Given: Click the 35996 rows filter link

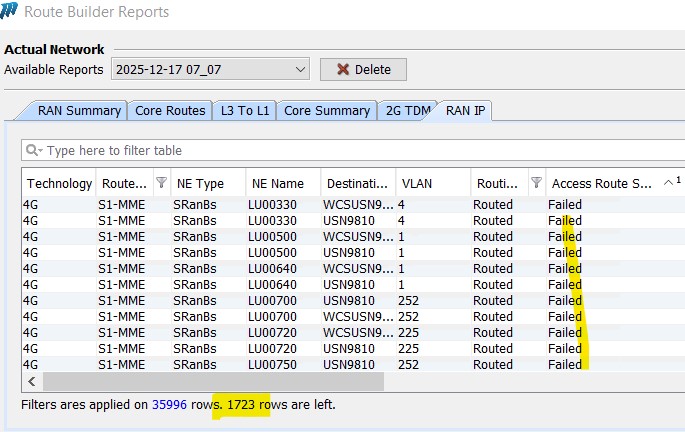Looking at the screenshot, I should pos(169,405).
